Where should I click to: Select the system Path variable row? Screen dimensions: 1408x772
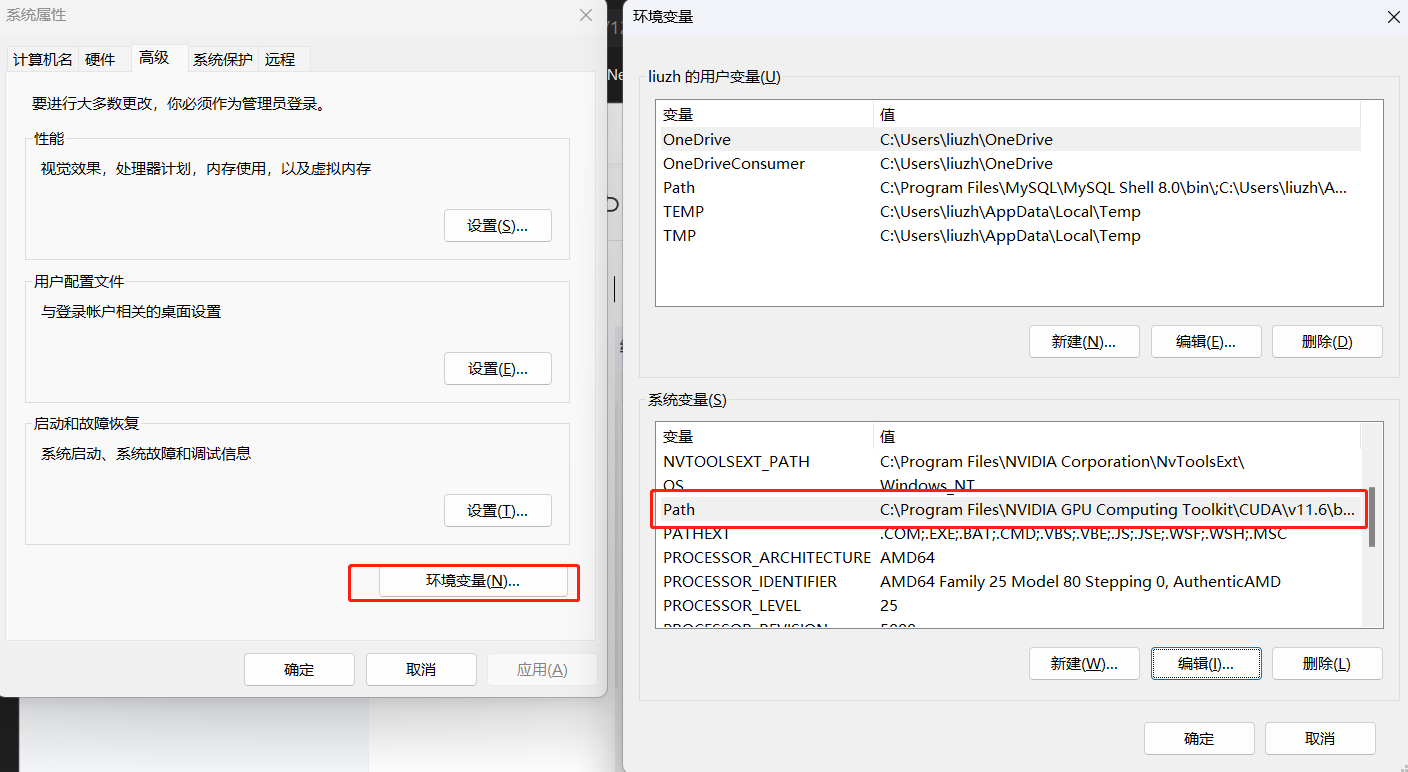click(1008, 510)
